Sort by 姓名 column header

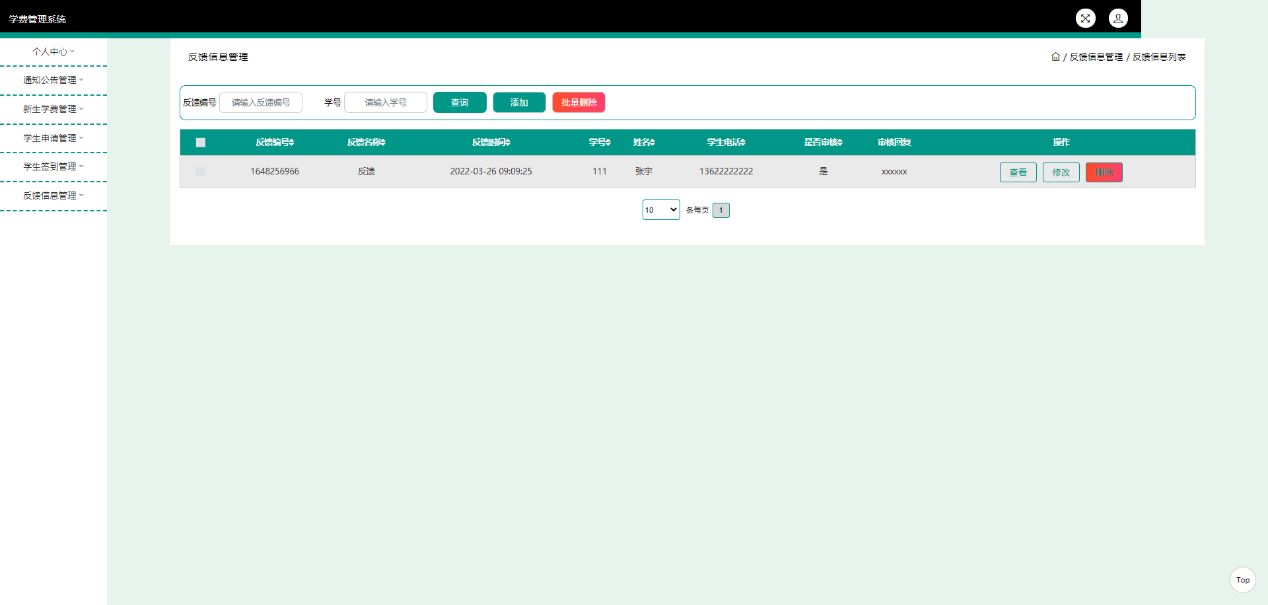[644, 143]
